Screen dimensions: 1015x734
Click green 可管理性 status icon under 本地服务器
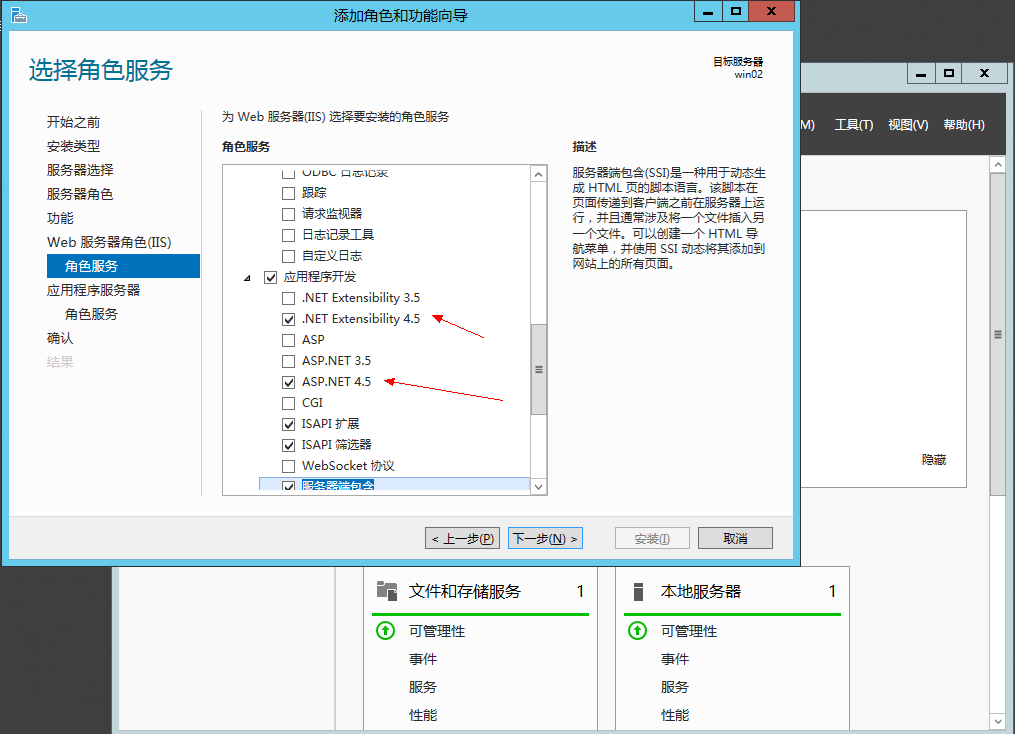(637, 631)
